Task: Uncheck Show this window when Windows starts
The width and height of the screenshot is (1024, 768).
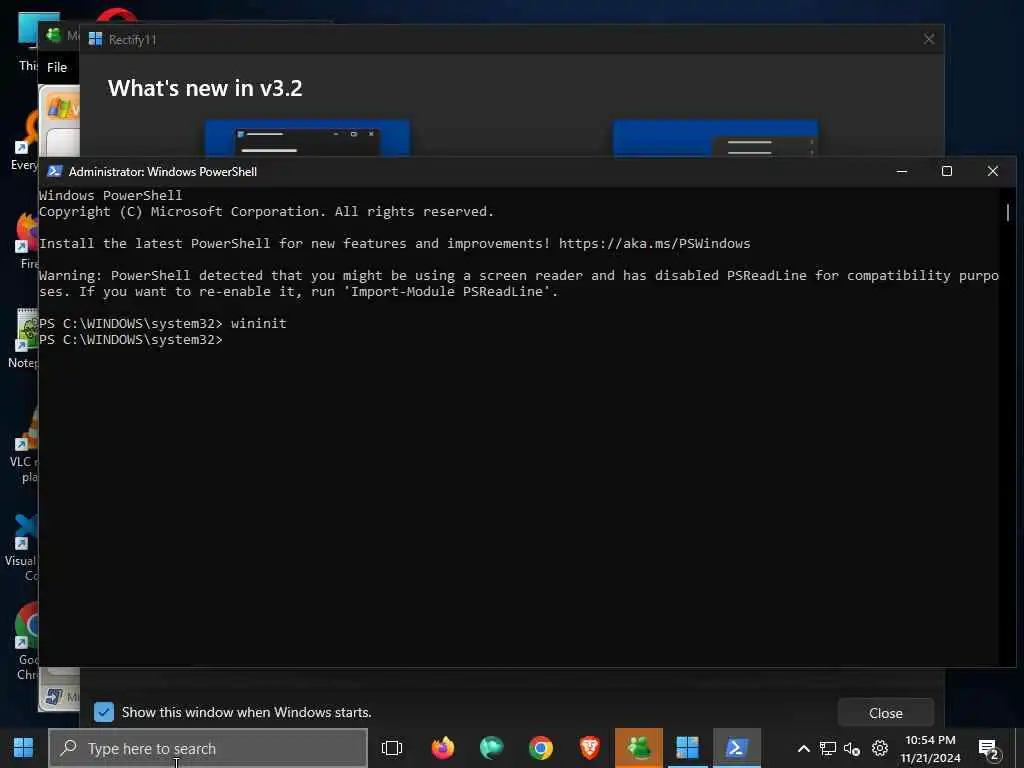Action: pos(104,712)
